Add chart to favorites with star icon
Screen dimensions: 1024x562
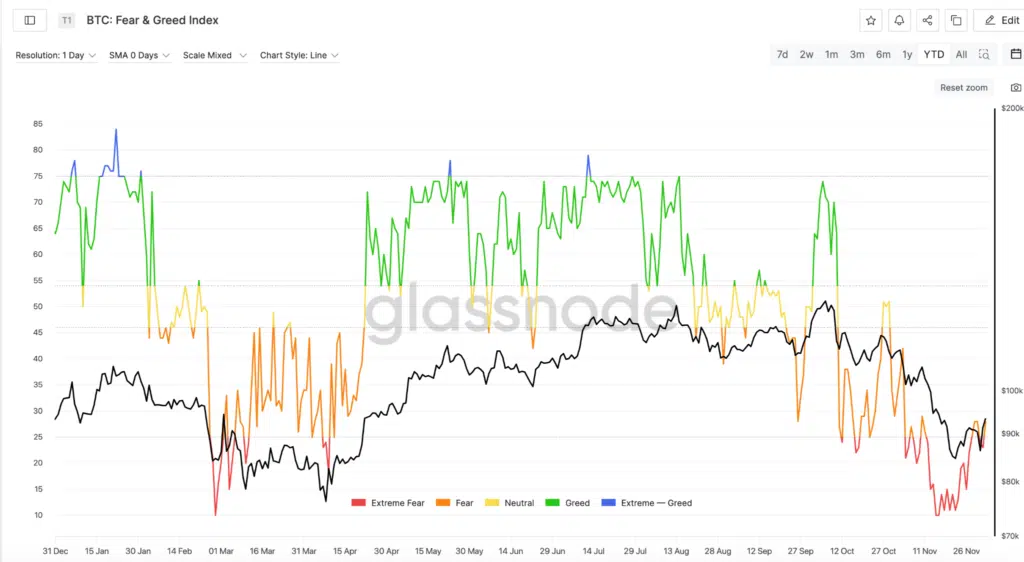[x=871, y=20]
